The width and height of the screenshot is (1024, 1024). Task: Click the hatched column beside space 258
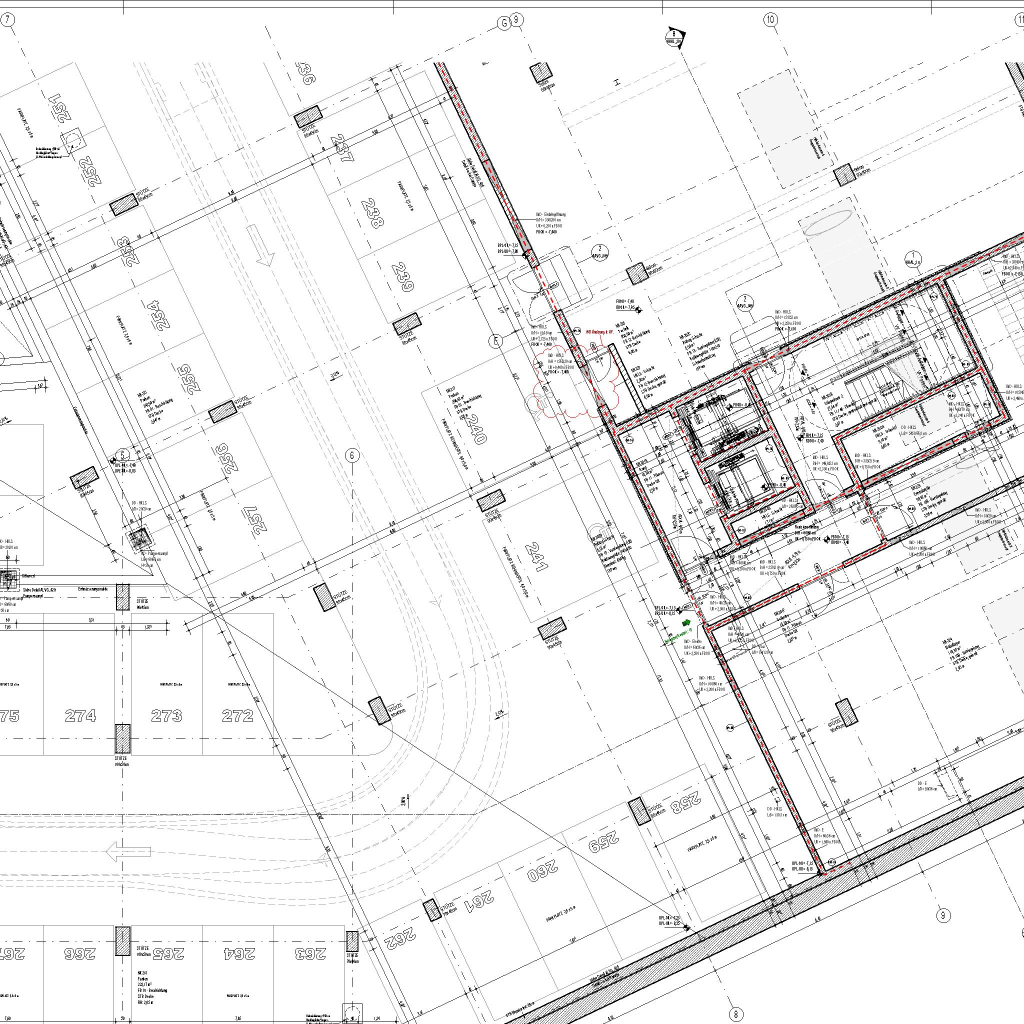point(638,811)
